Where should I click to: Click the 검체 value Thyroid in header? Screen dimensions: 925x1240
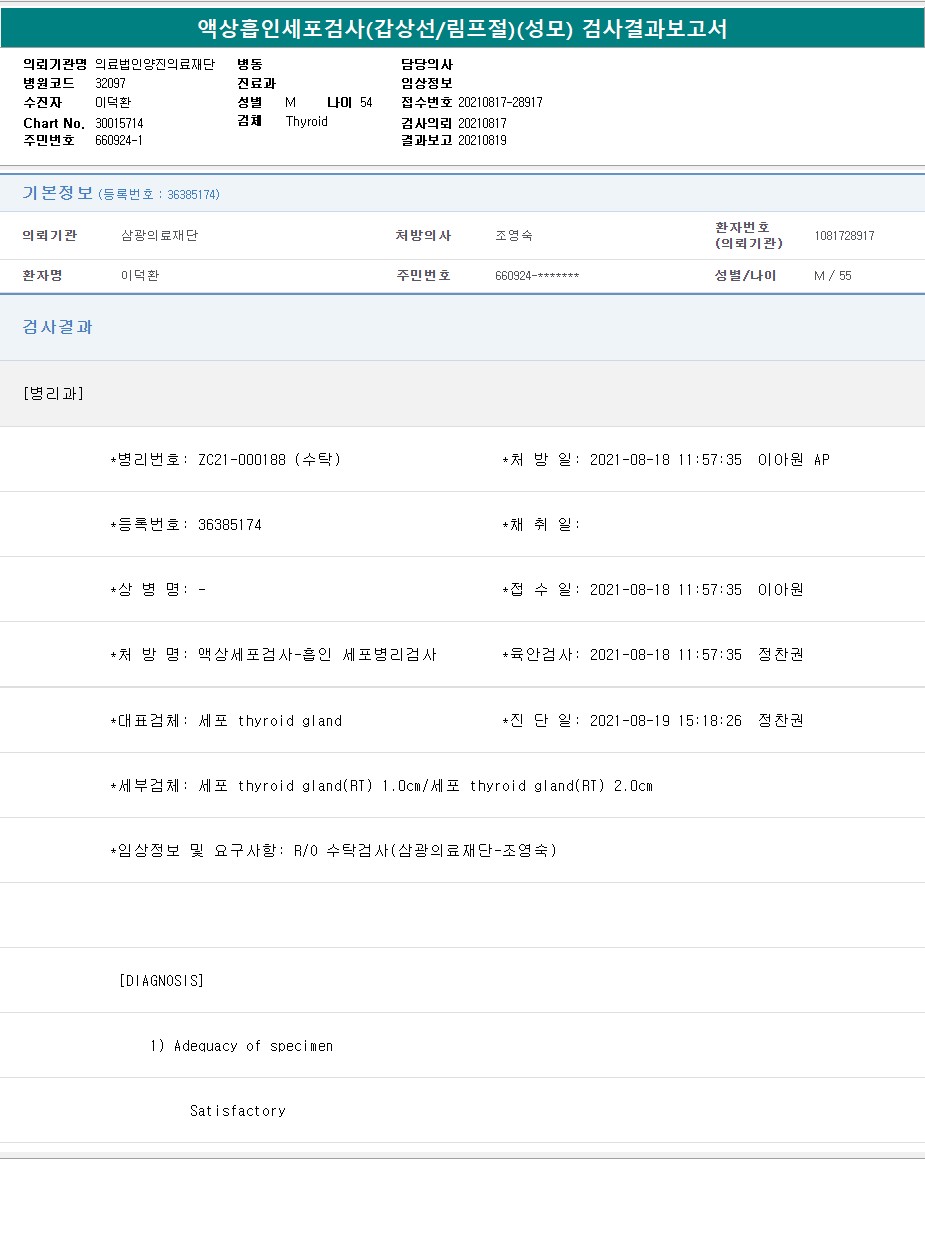[306, 121]
